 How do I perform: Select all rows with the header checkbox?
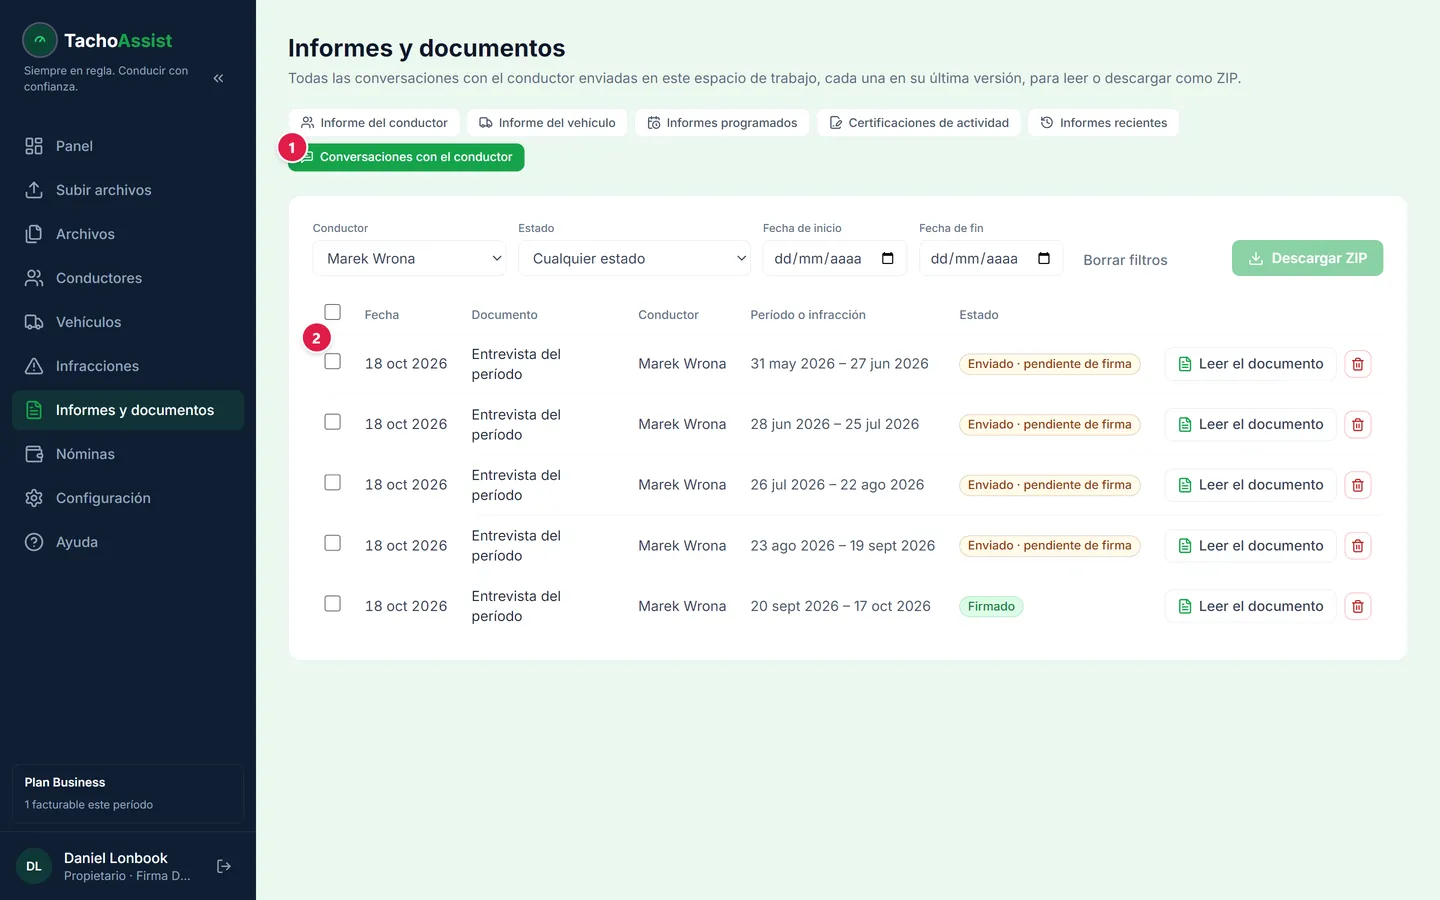coord(333,312)
